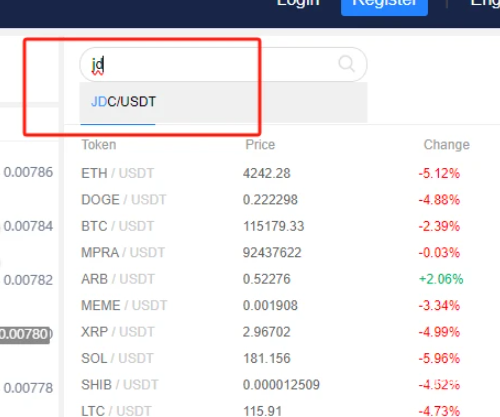Select the BTC / USDT pair row

coord(282,226)
